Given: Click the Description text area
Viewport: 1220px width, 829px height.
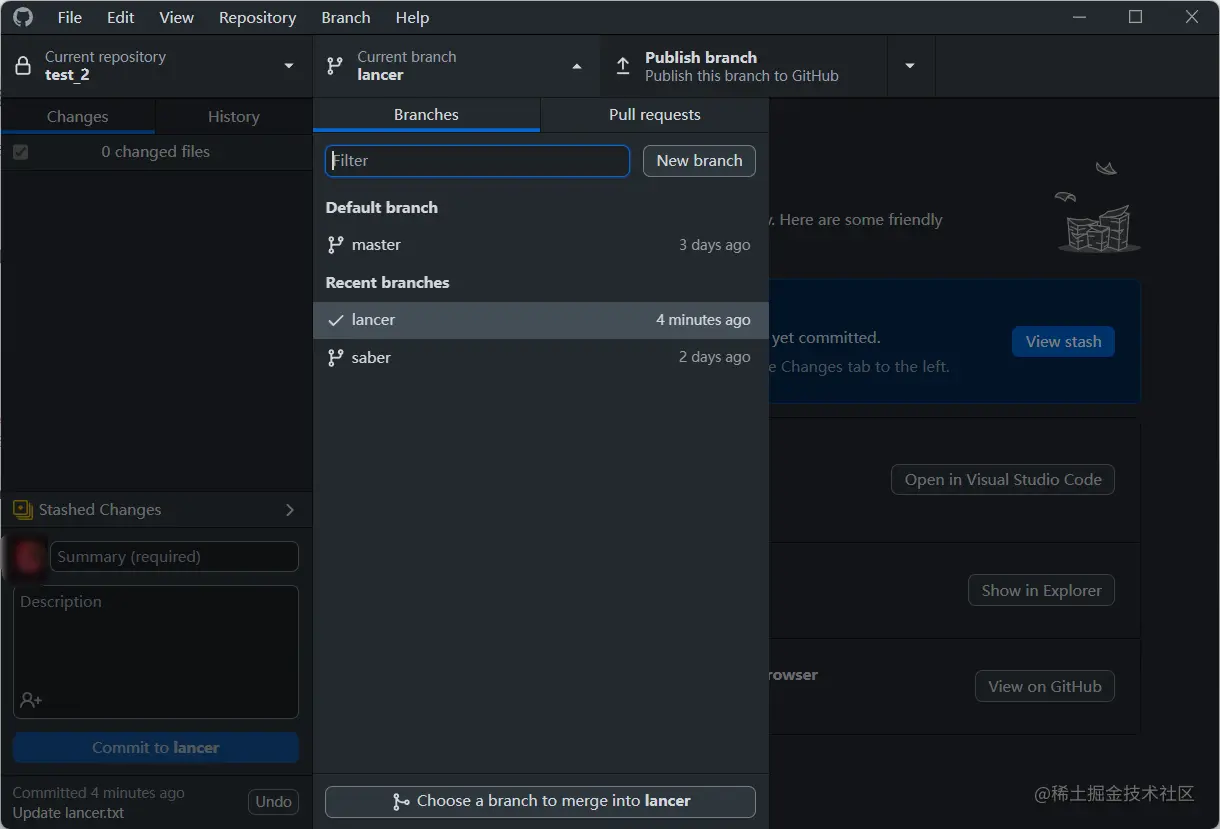Looking at the screenshot, I should pyautogui.click(x=156, y=652).
